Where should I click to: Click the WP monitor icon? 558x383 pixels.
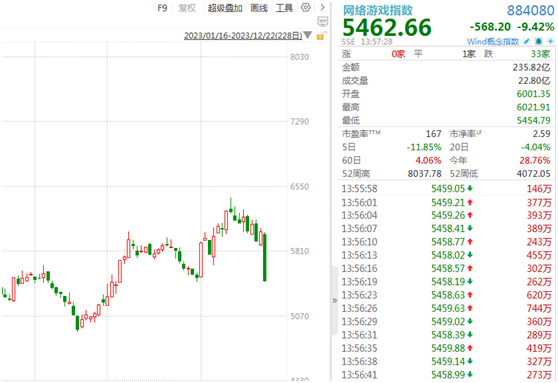tap(322, 21)
